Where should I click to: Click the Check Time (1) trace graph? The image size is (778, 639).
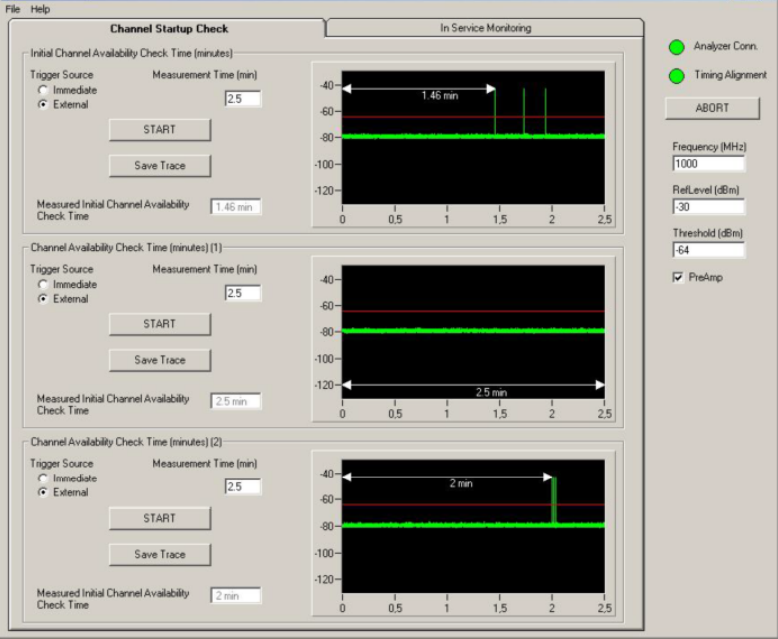473,332
